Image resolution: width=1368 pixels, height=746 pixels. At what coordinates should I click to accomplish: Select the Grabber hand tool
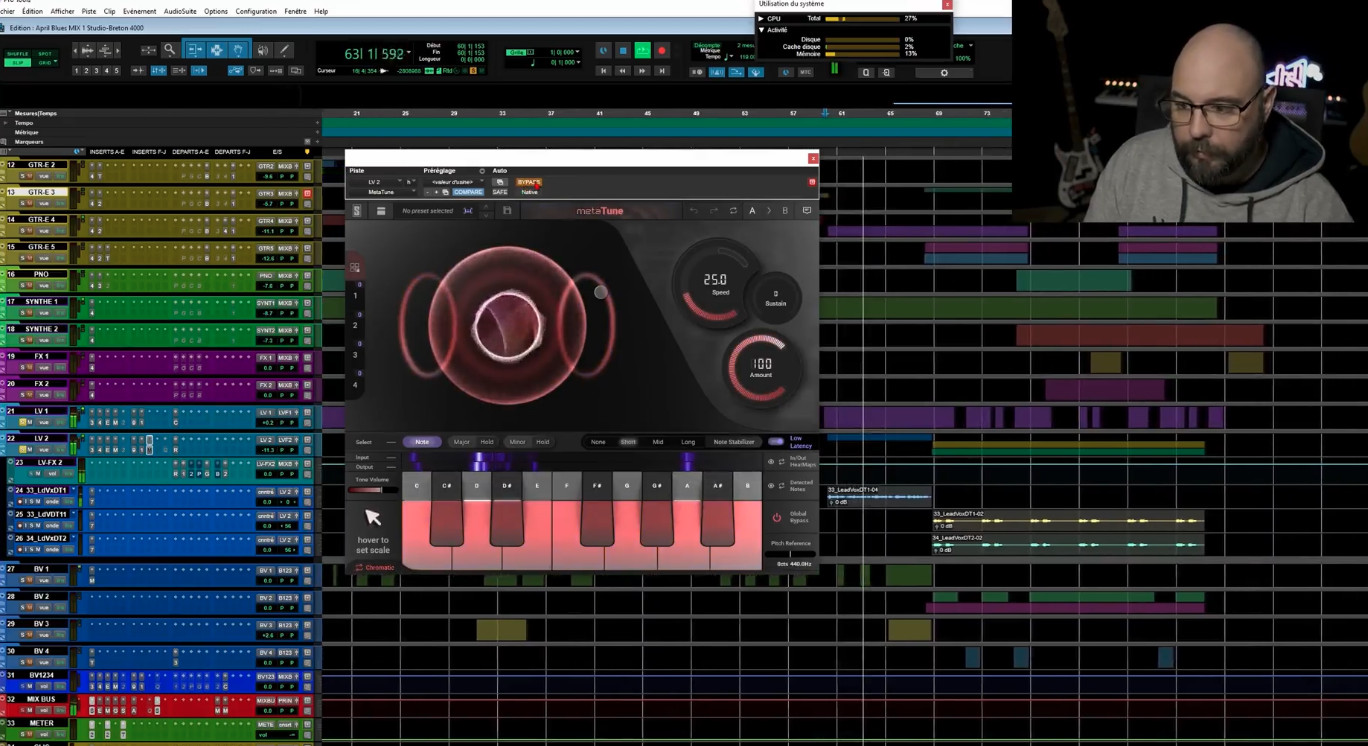(x=238, y=50)
